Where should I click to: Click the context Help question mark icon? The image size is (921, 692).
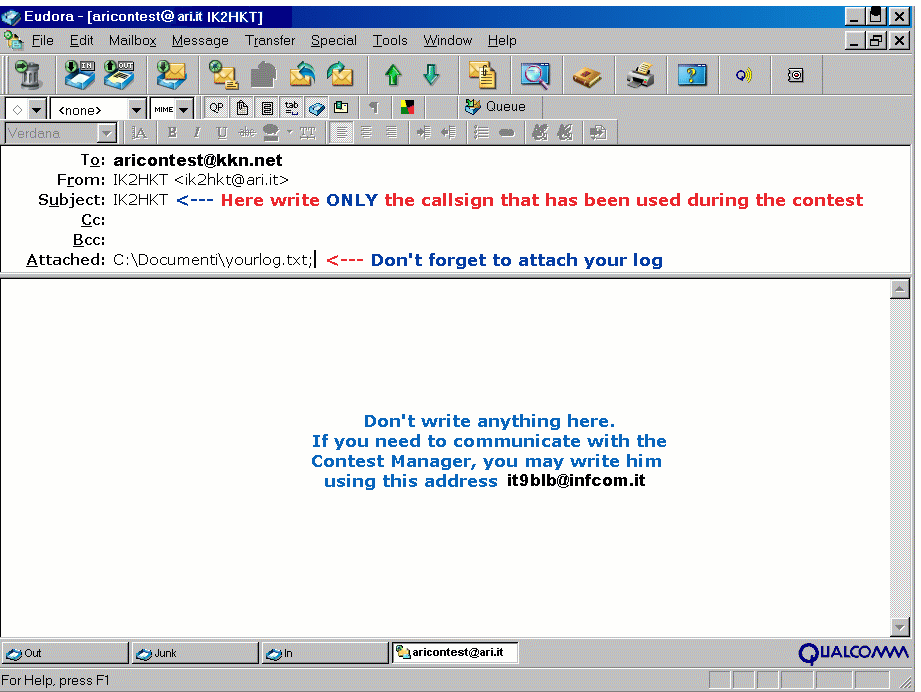coord(692,75)
